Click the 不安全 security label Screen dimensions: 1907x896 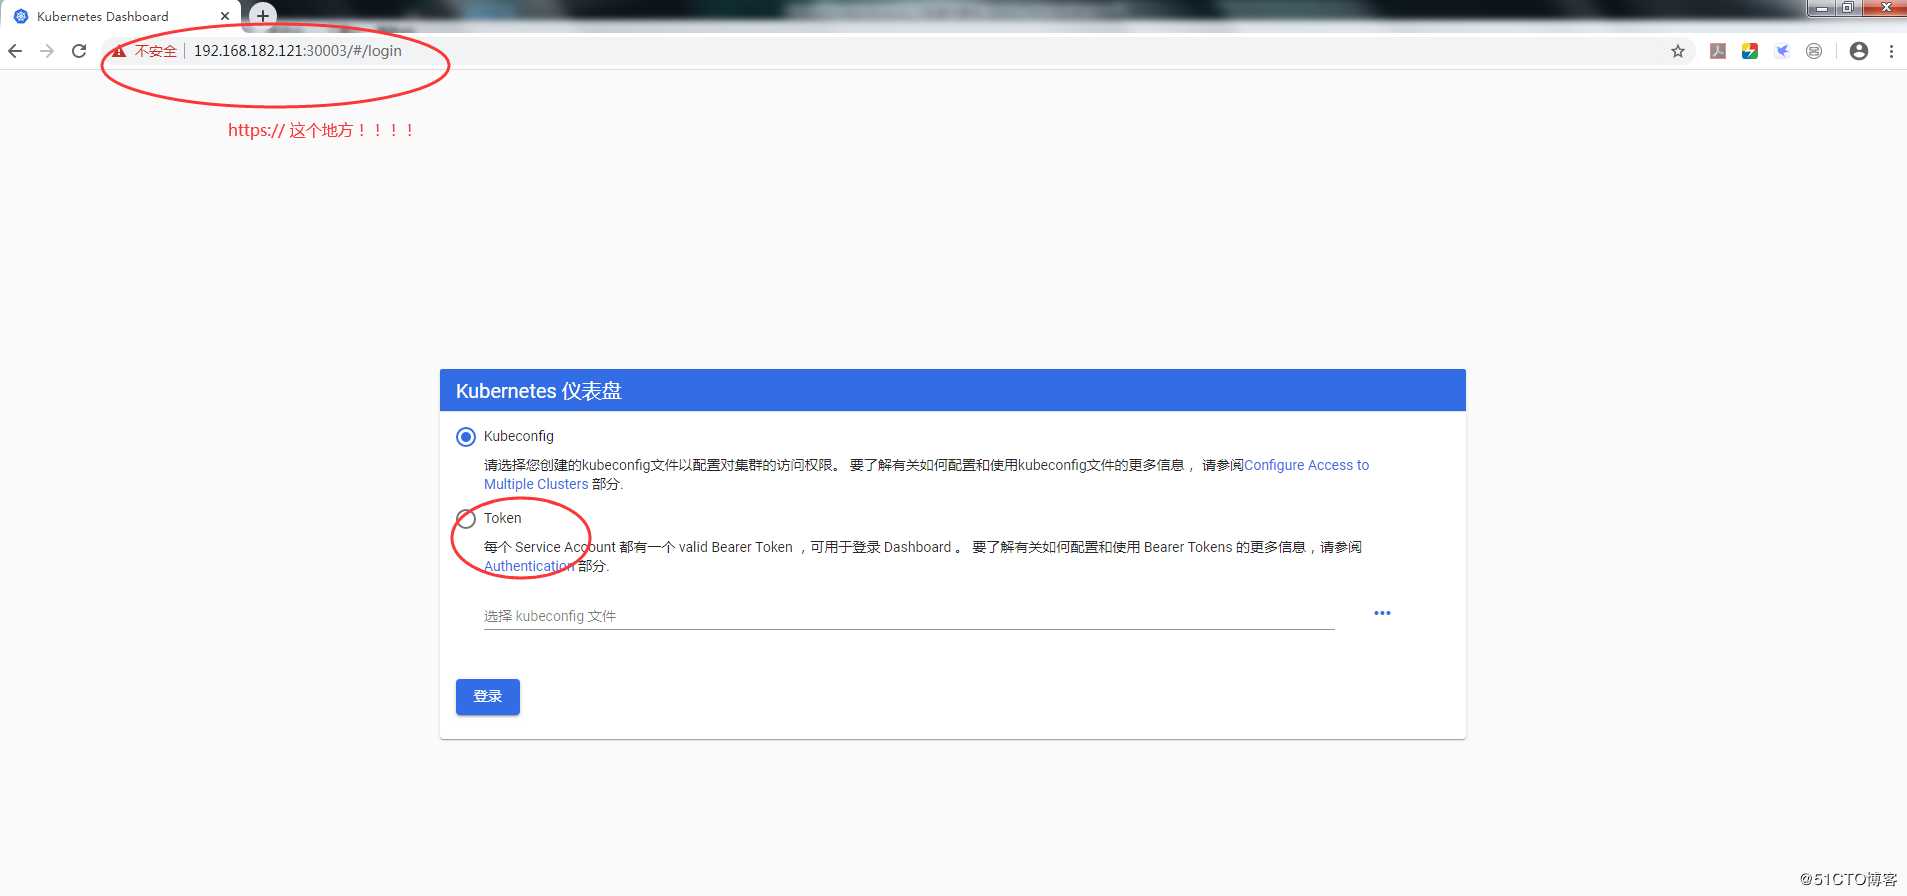(156, 51)
